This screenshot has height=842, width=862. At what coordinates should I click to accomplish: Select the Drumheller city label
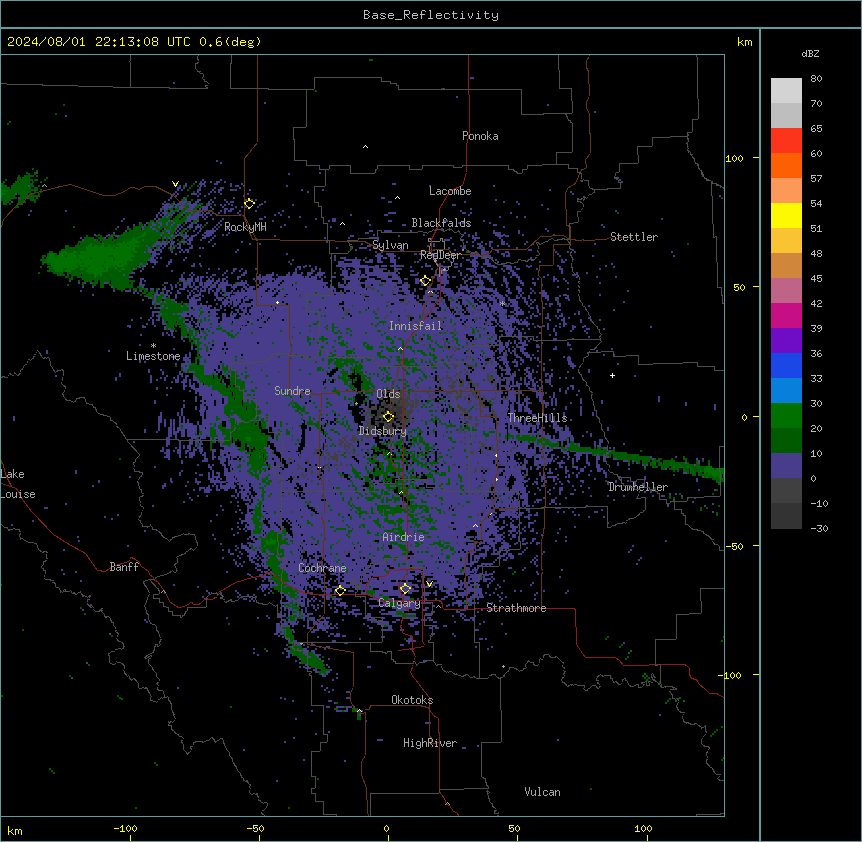[x=638, y=487]
